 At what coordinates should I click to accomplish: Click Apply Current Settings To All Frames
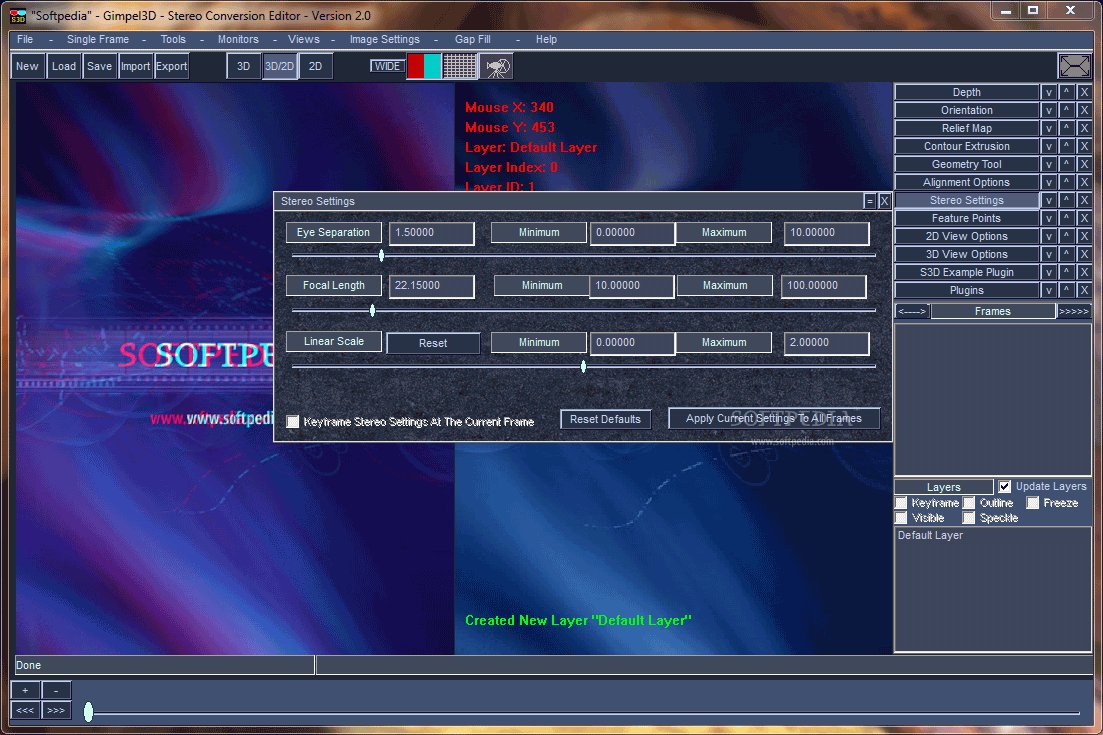coord(774,418)
